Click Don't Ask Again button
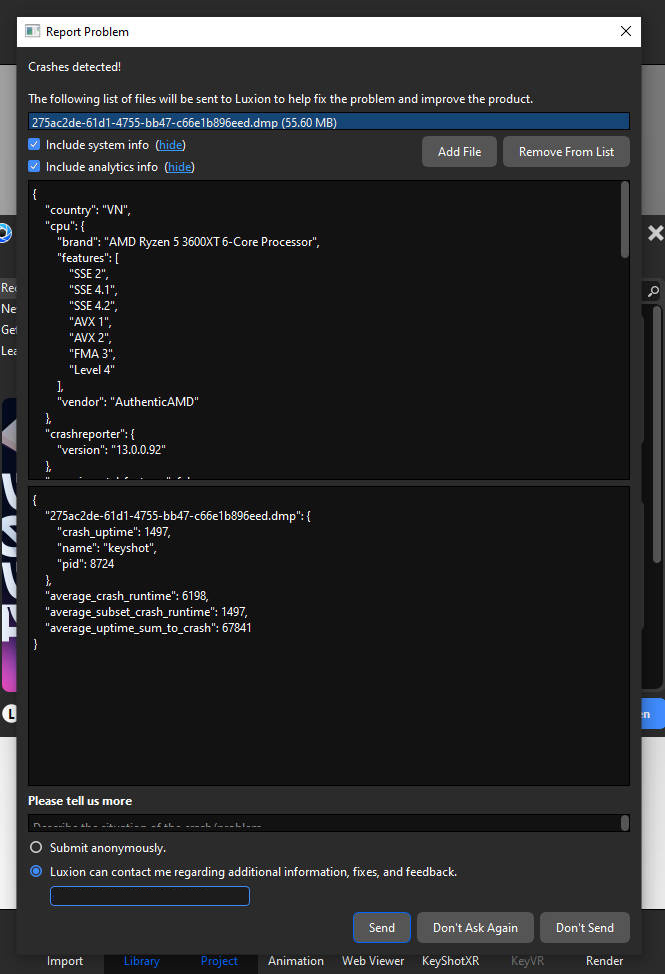665x974 pixels. pyautogui.click(x=475, y=927)
